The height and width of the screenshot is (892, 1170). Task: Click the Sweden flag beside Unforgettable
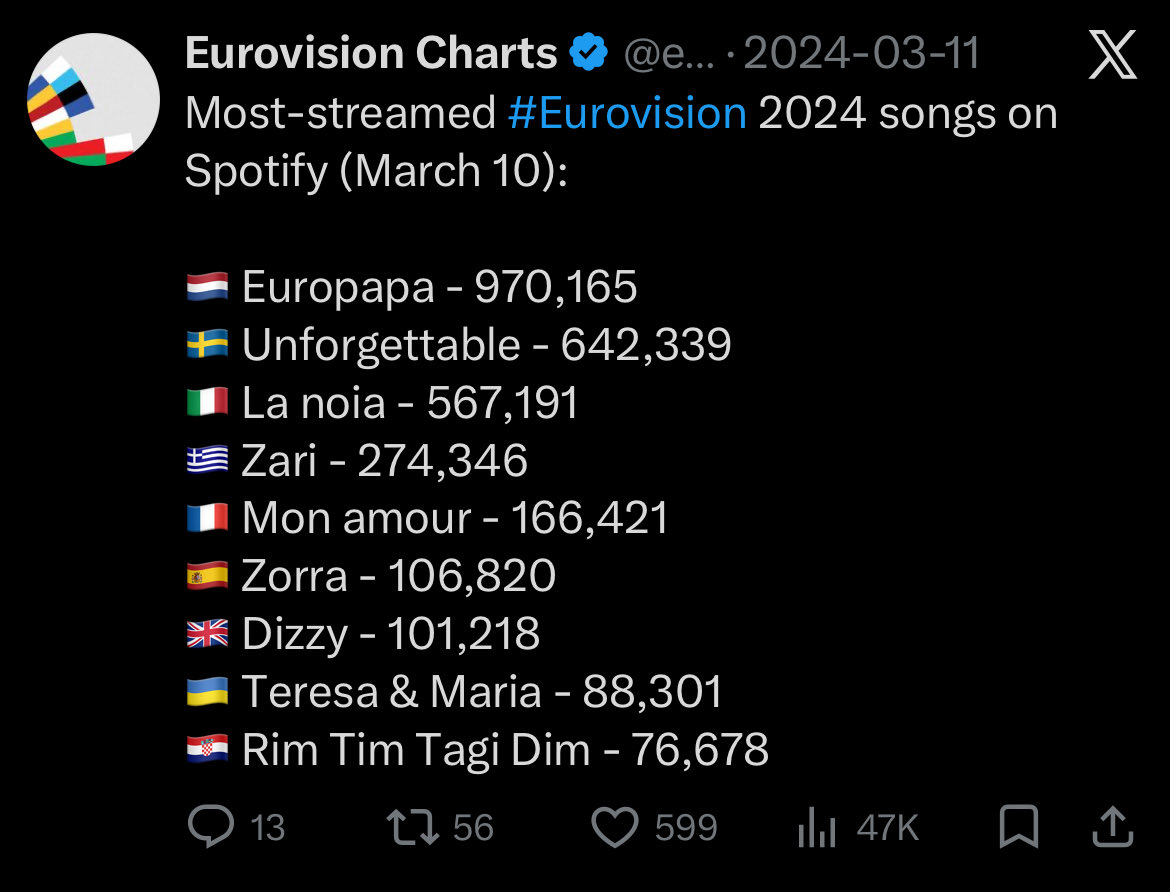(x=207, y=345)
